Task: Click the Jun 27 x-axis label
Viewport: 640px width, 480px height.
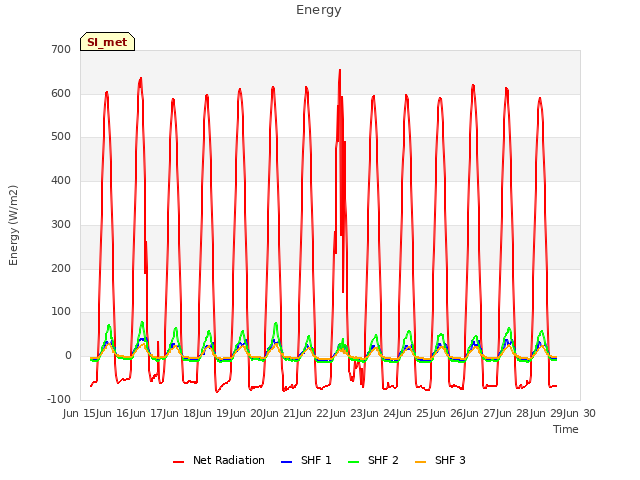Action: pos(480,413)
